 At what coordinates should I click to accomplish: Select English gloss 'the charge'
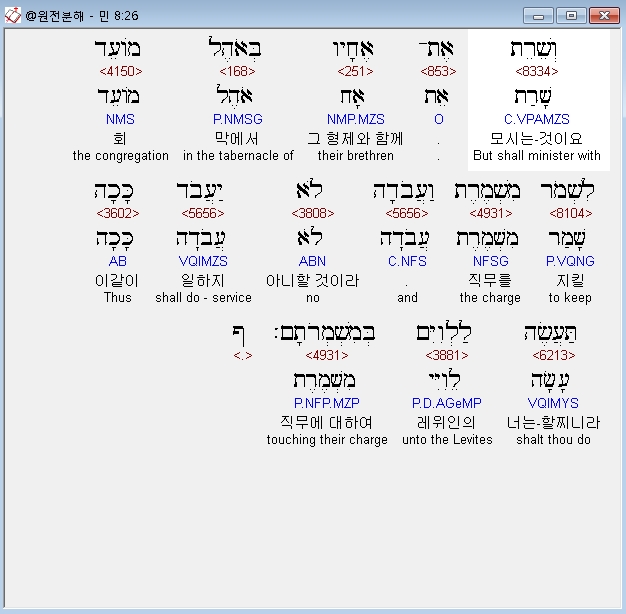coord(490,297)
